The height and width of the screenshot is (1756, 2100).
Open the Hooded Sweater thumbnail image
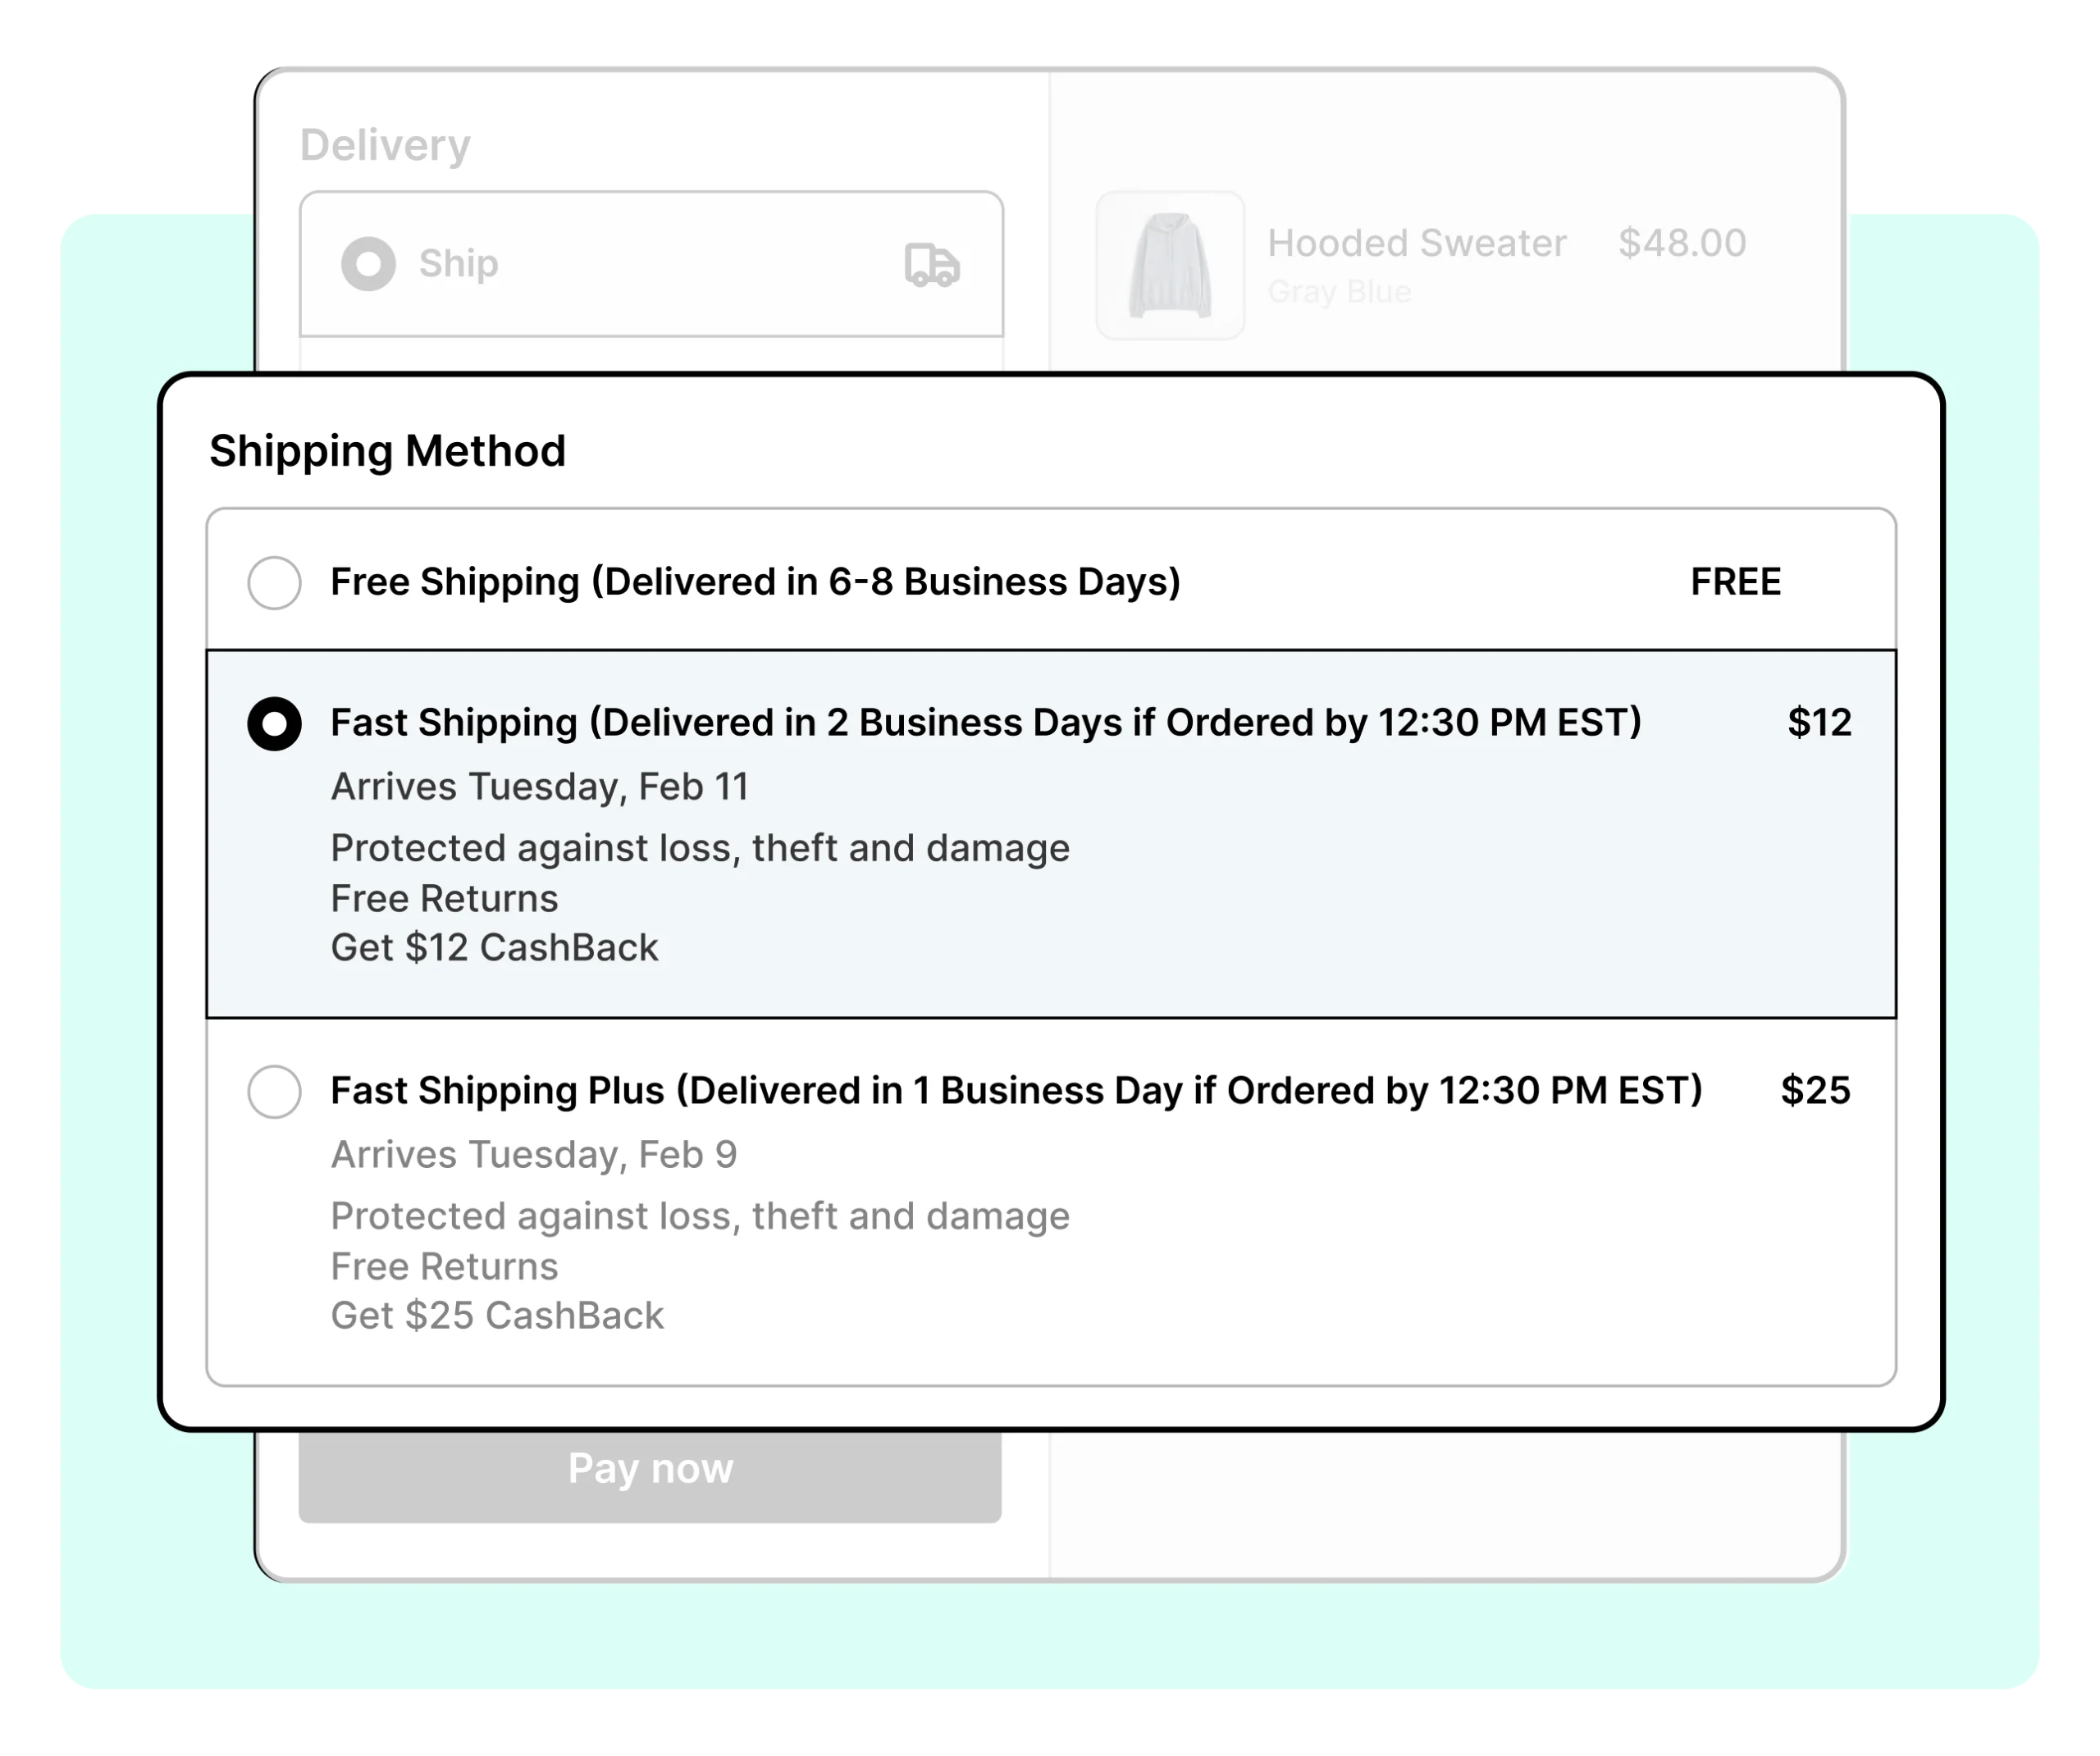(1170, 265)
